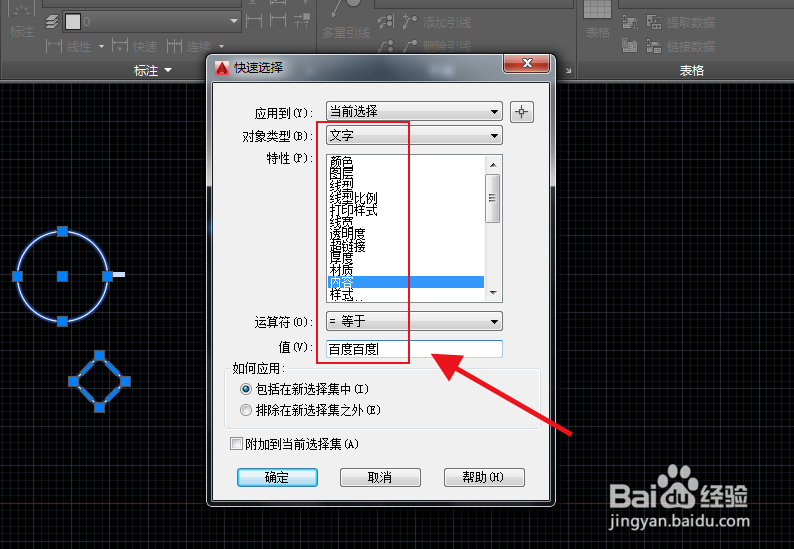Click the 链接数据 tool
The width and height of the screenshot is (794, 549).
tap(681, 47)
